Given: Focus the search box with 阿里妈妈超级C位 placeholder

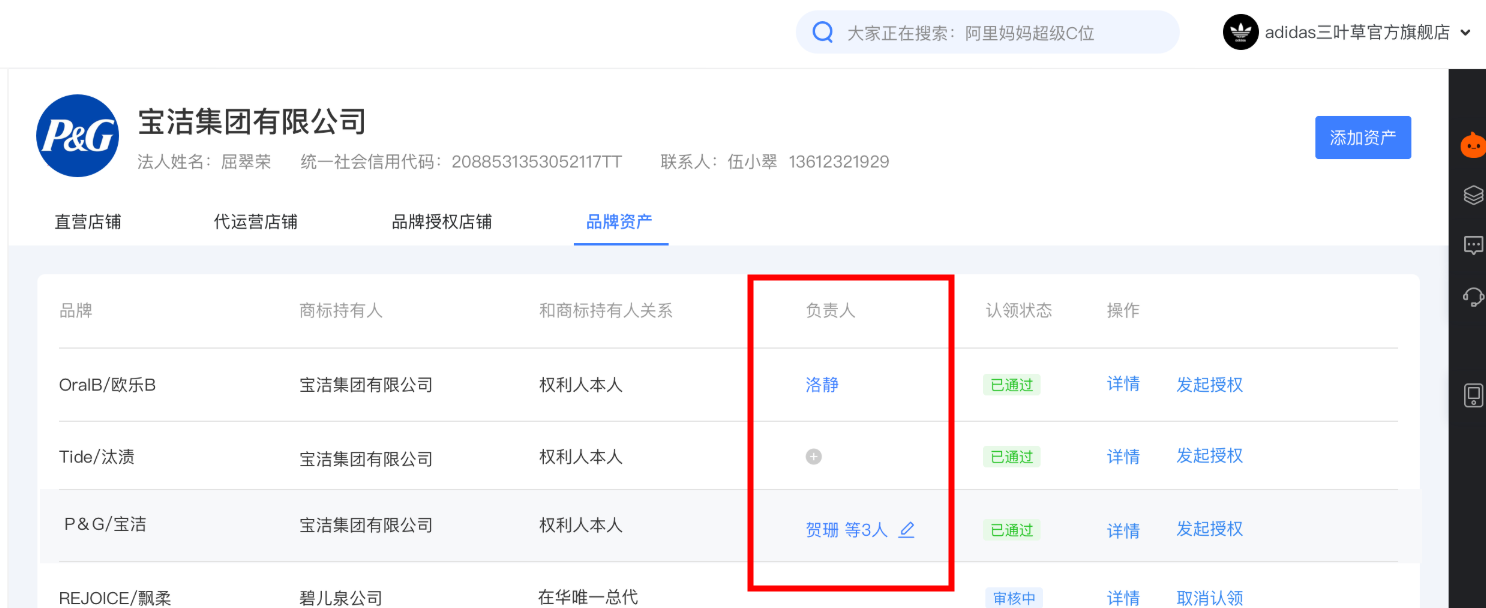Looking at the screenshot, I should click(x=987, y=32).
